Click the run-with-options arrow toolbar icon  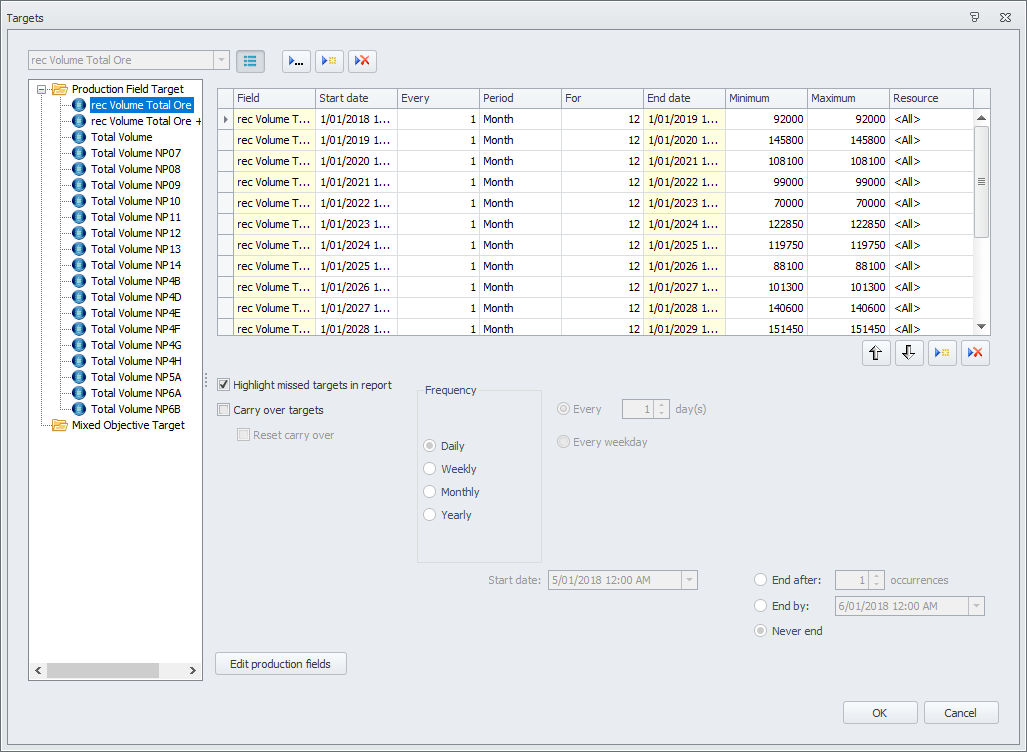(x=296, y=61)
